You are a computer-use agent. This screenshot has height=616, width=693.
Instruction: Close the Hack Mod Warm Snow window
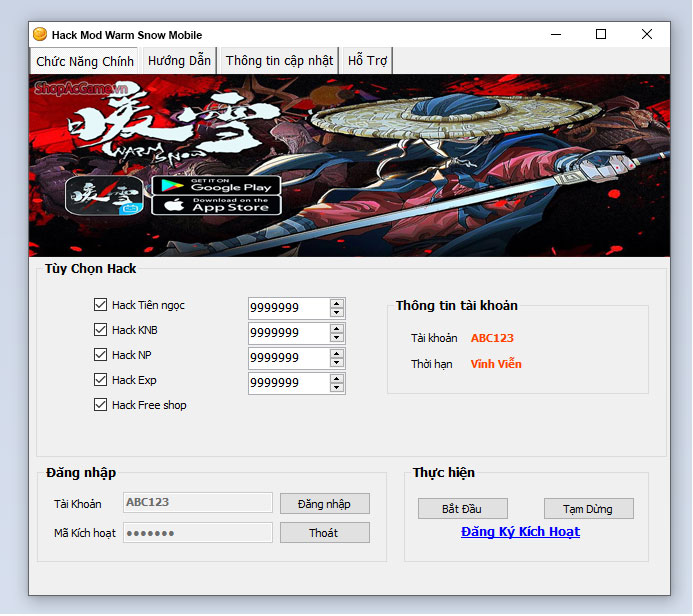(x=647, y=34)
